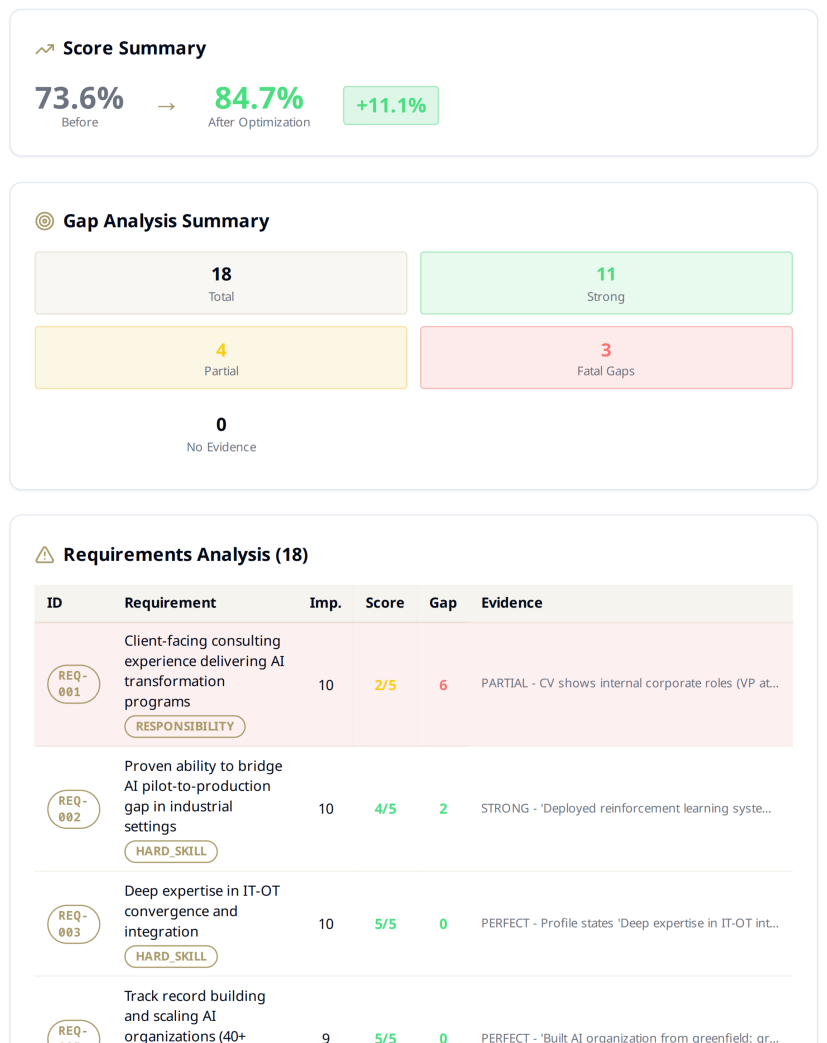The width and height of the screenshot is (827, 1043).
Task: Click the HARD_SKILL tag under REQ-003
Action: (x=170, y=956)
